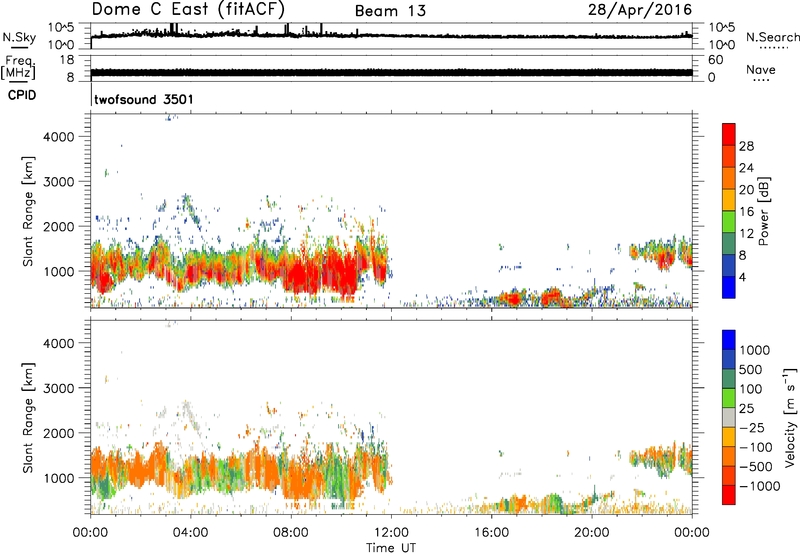Click the 'Freq. [MHz]' axis label
The width and height of the screenshot is (800, 554).
coord(19,67)
